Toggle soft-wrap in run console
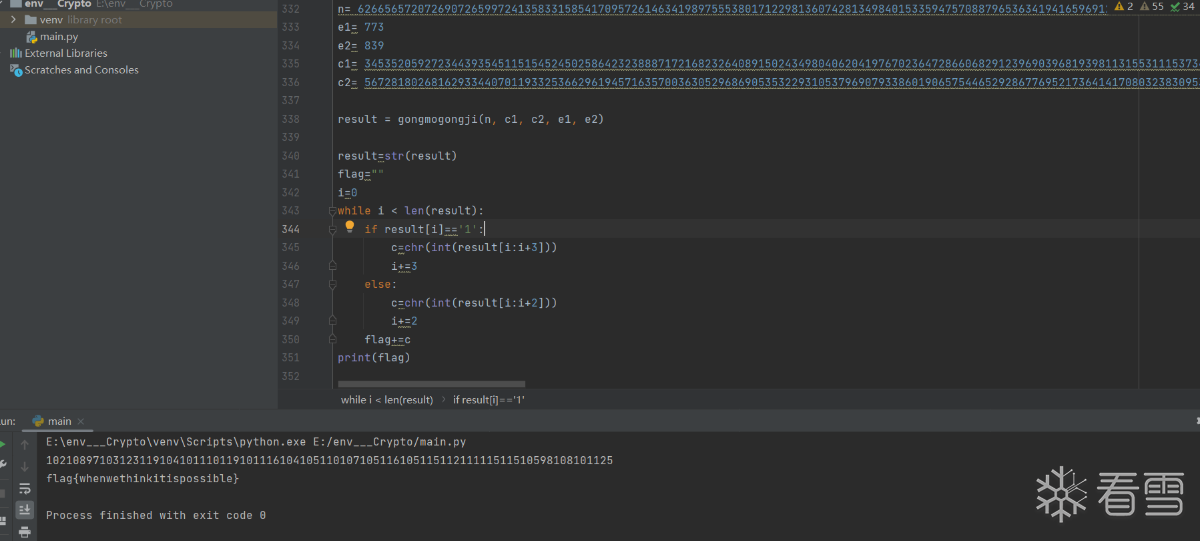This screenshot has width=1200, height=541. [25, 488]
